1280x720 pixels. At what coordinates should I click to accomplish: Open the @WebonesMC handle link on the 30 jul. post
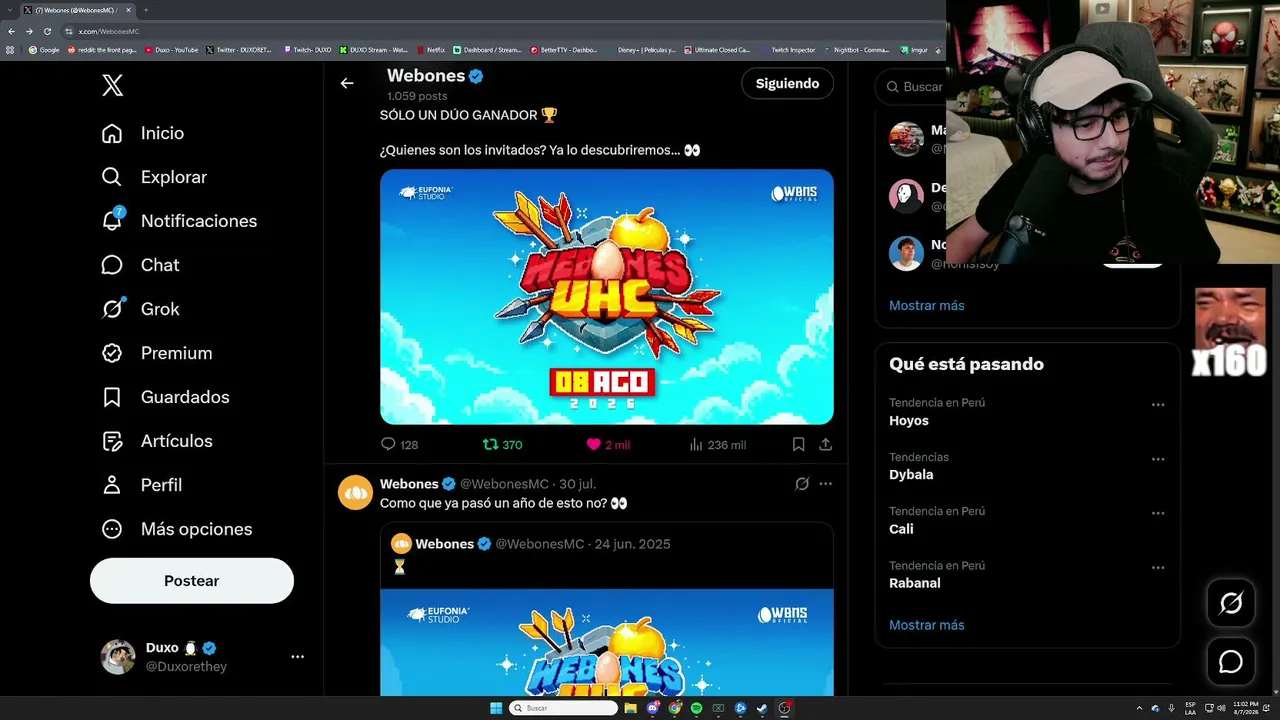[504, 484]
